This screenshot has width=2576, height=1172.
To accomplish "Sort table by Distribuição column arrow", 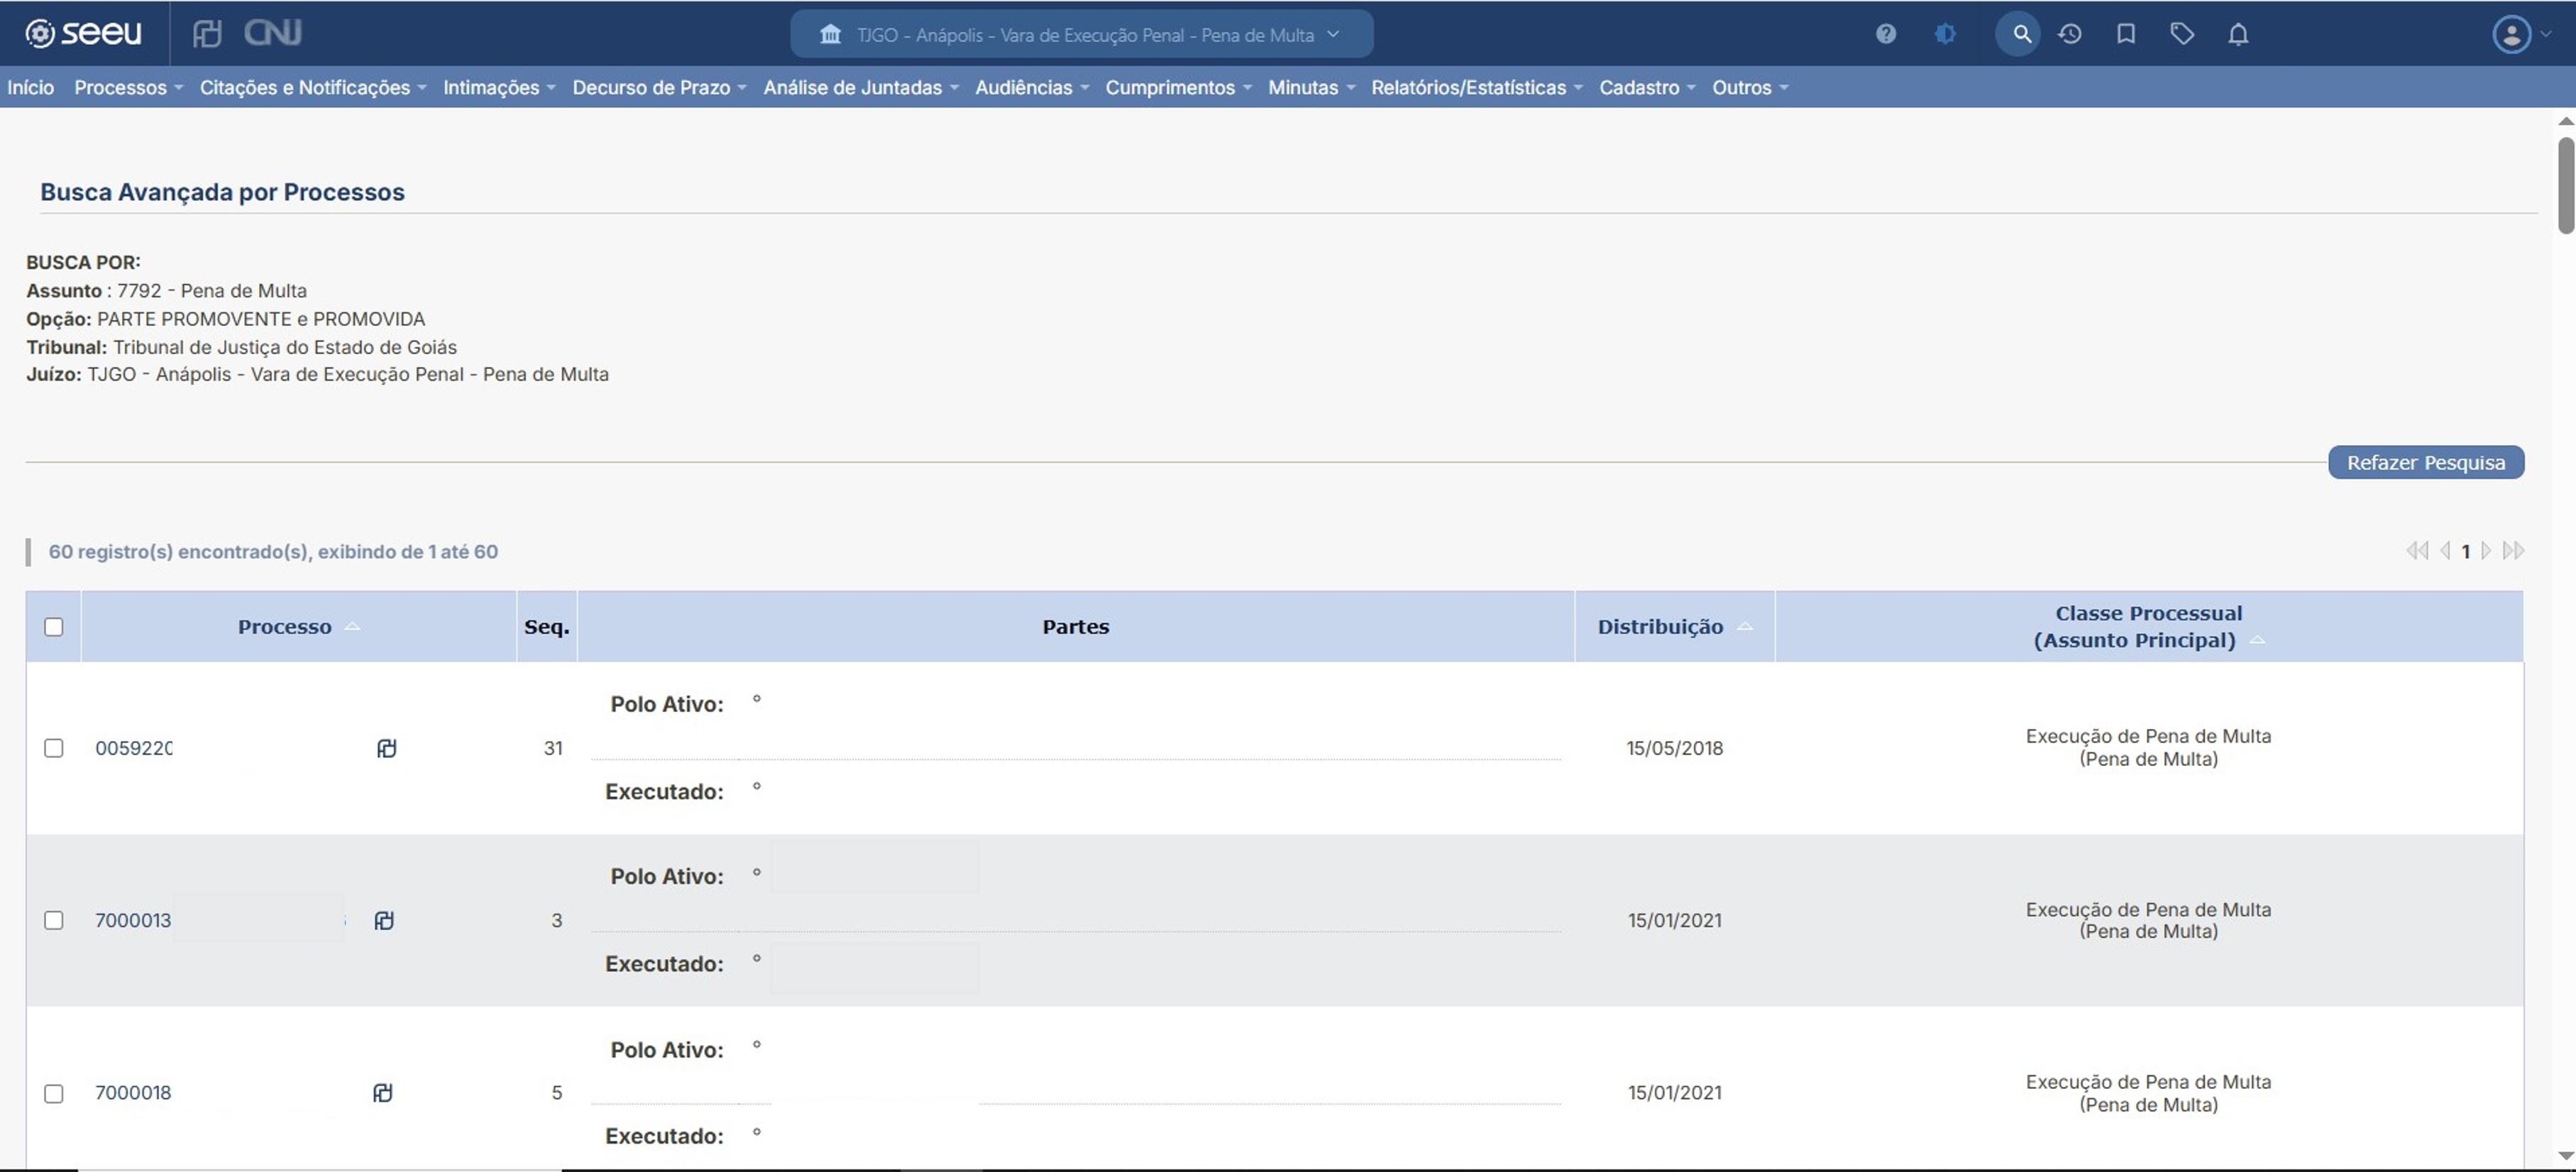I will click(1745, 627).
